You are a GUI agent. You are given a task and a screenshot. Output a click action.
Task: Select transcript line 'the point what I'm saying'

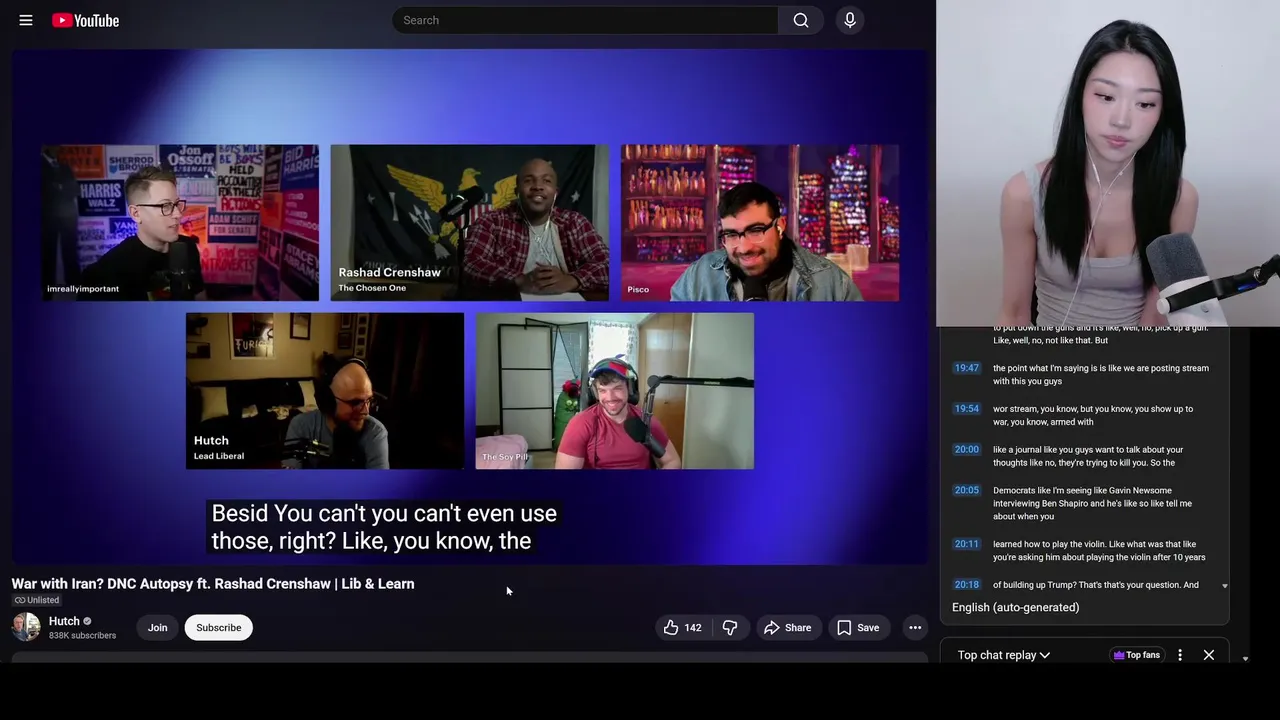point(1101,374)
